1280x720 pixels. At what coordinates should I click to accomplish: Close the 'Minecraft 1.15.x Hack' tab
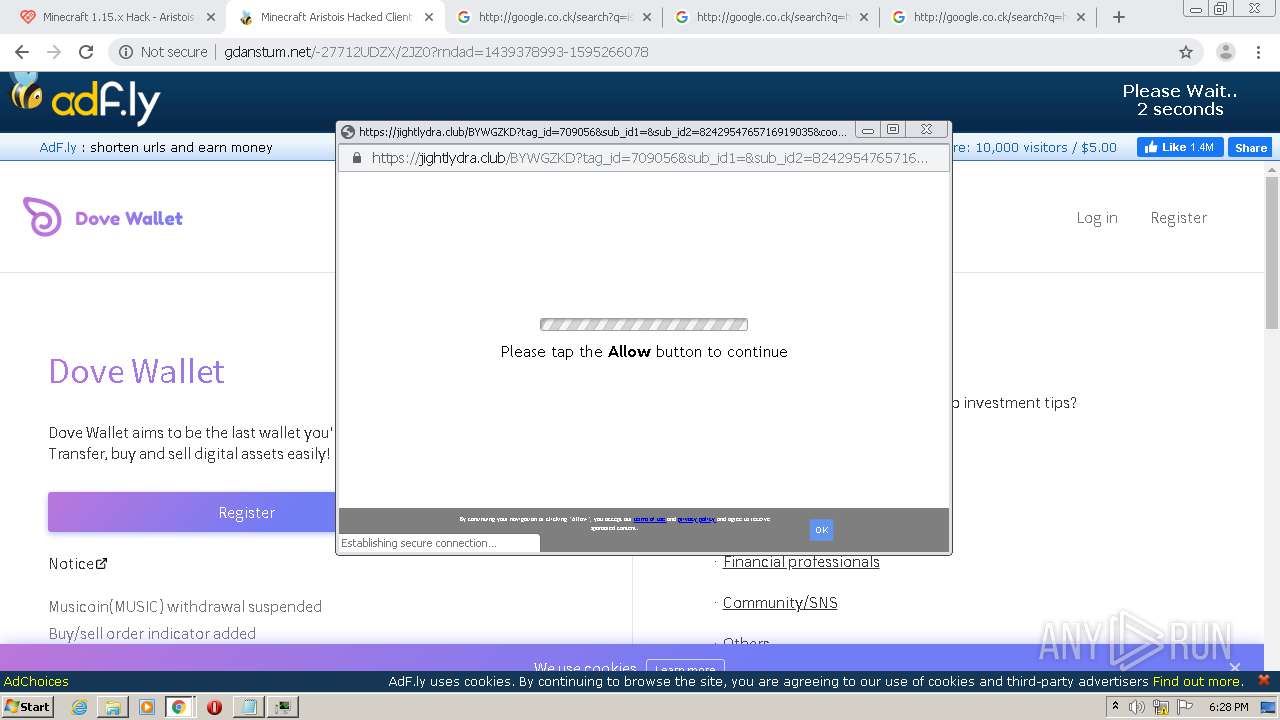click(x=210, y=17)
